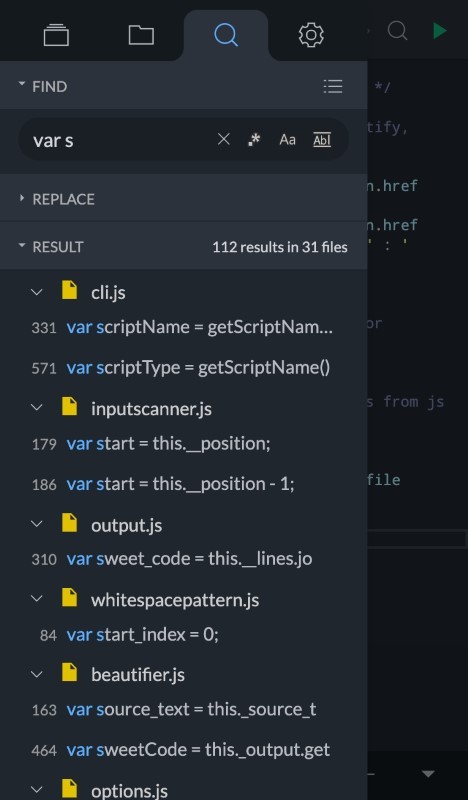Open the tabs stack icon
This screenshot has width=468, height=800.
56,35
